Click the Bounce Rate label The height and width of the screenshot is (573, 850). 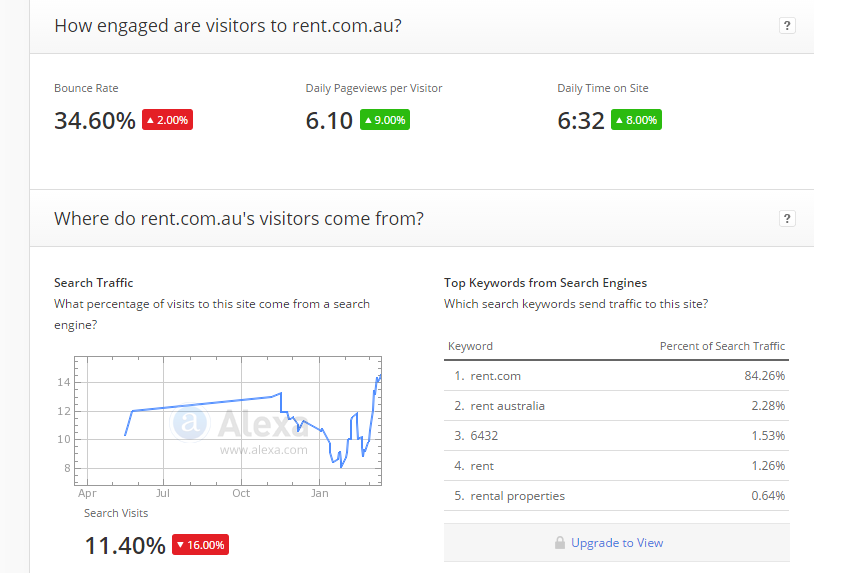click(x=86, y=88)
